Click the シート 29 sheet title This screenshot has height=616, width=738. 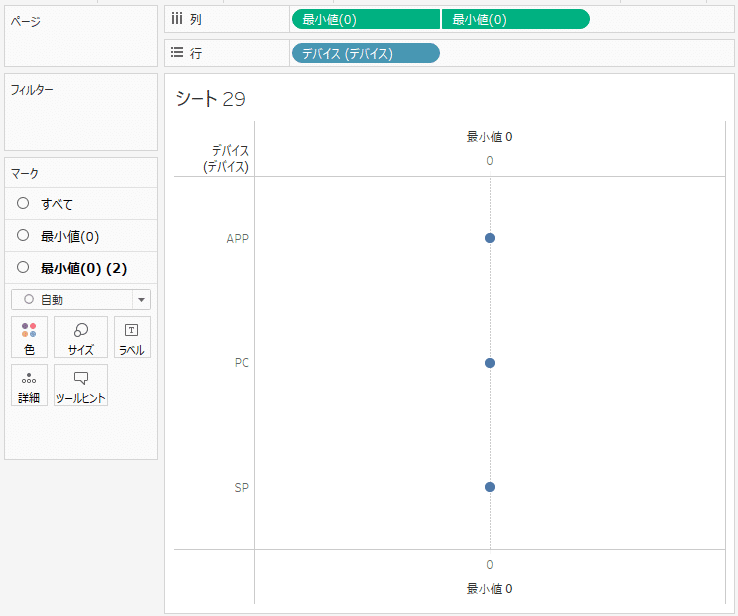(210, 99)
